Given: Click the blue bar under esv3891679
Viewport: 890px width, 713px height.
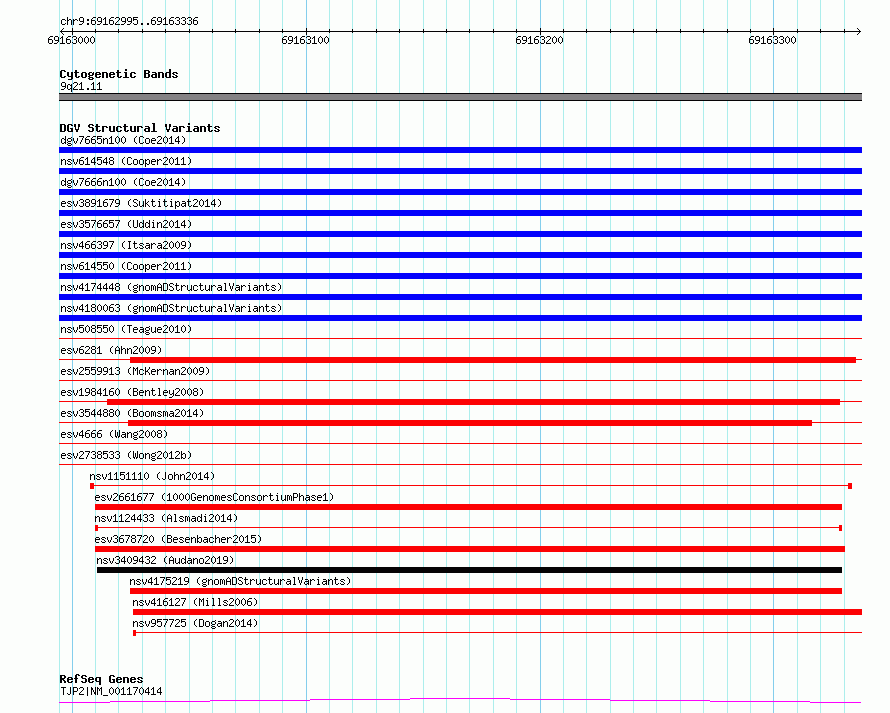Looking at the screenshot, I should pos(460,213).
